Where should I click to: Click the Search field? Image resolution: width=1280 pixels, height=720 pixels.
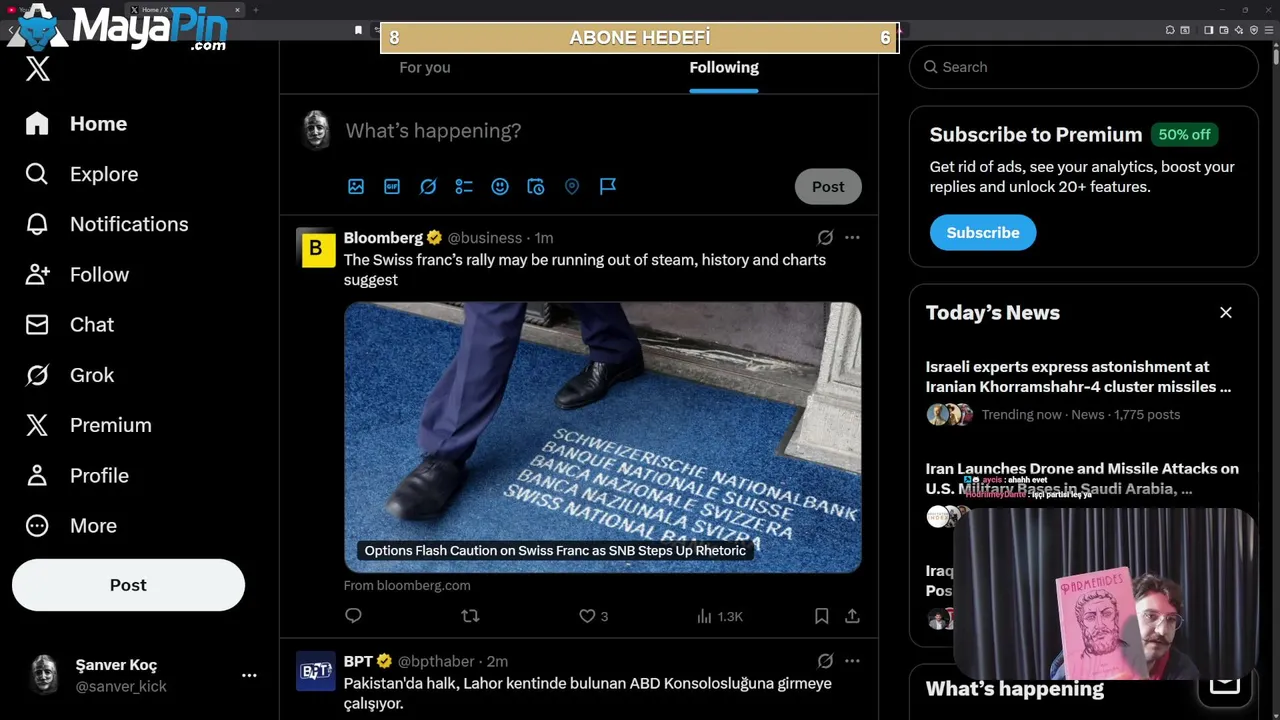pos(1083,67)
